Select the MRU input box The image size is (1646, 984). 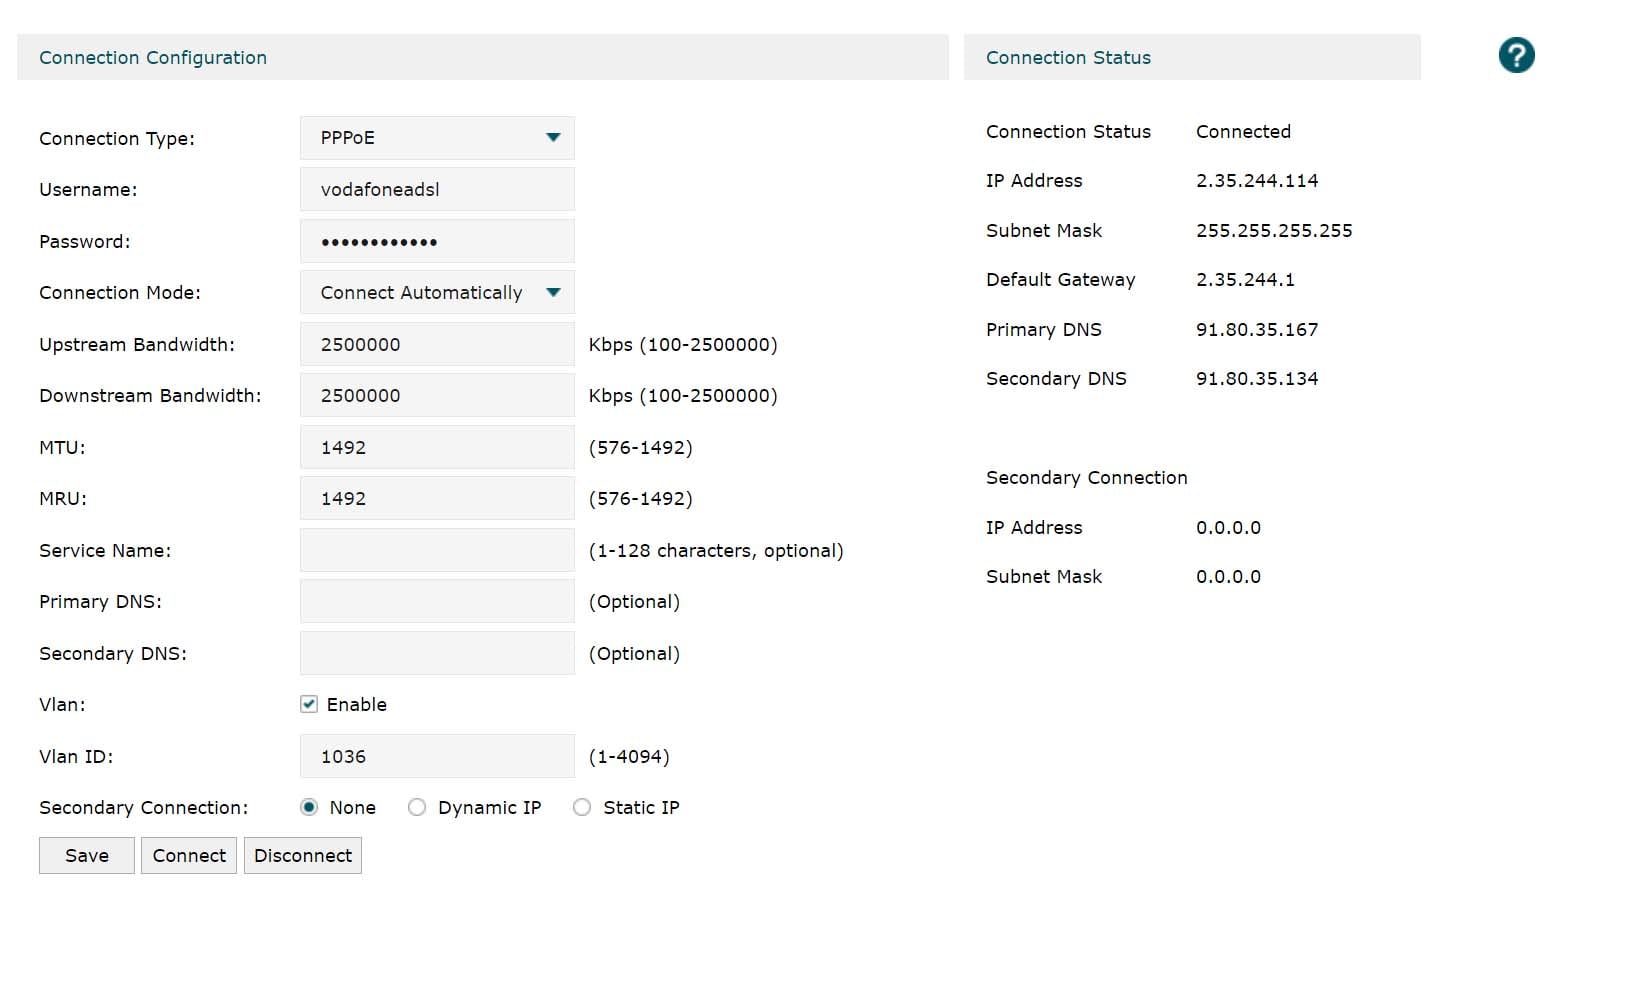(x=437, y=499)
